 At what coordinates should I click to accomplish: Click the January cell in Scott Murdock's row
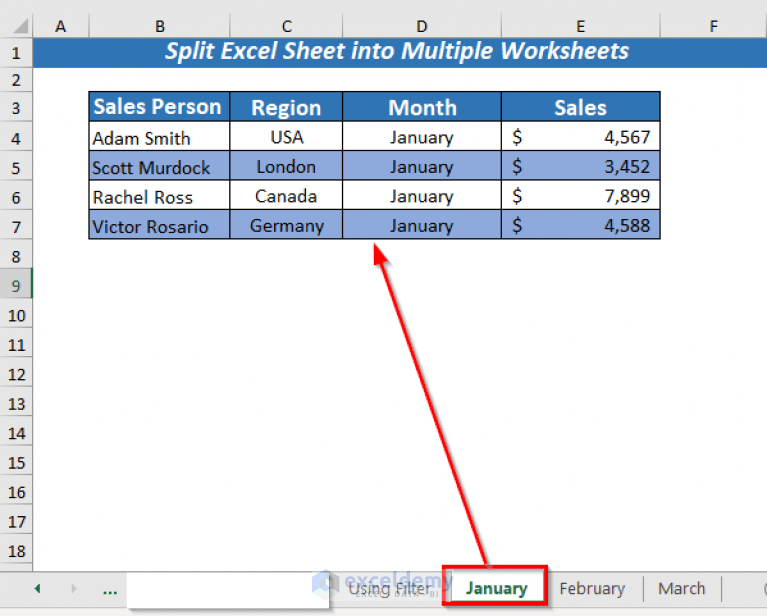(x=422, y=166)
